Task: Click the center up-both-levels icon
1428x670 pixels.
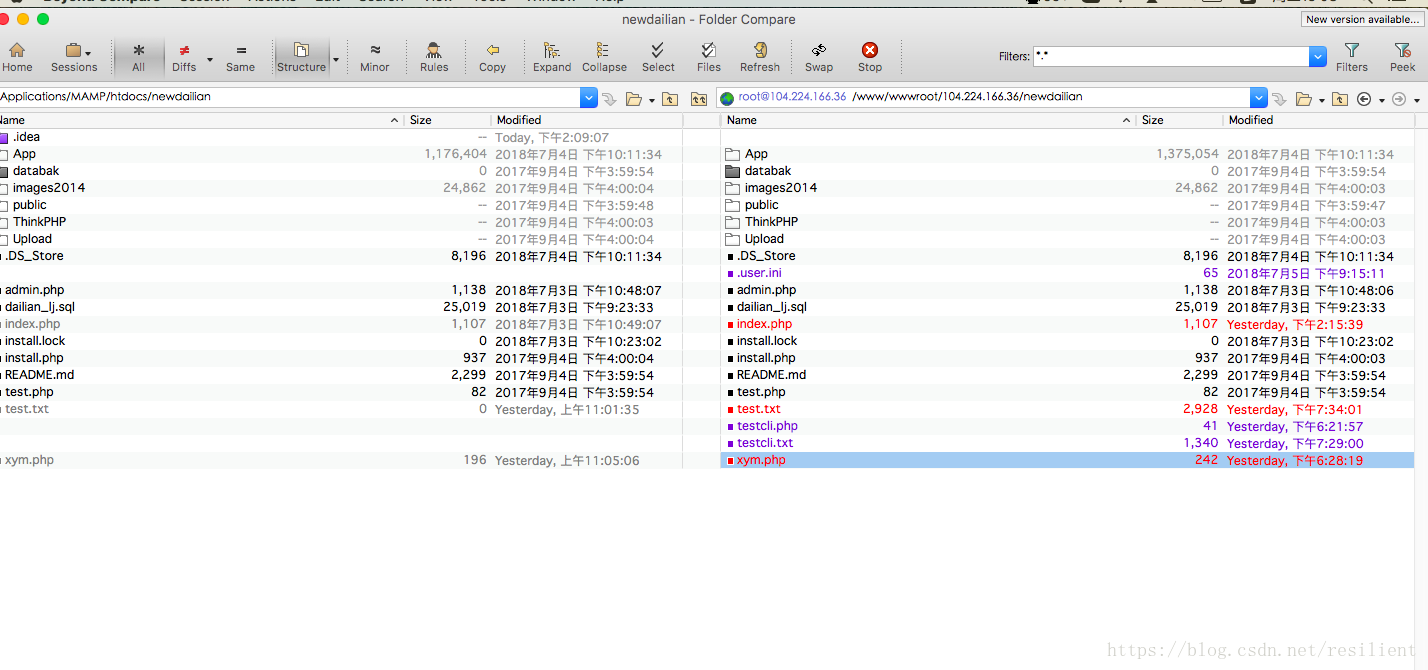Action: [699, 99]
